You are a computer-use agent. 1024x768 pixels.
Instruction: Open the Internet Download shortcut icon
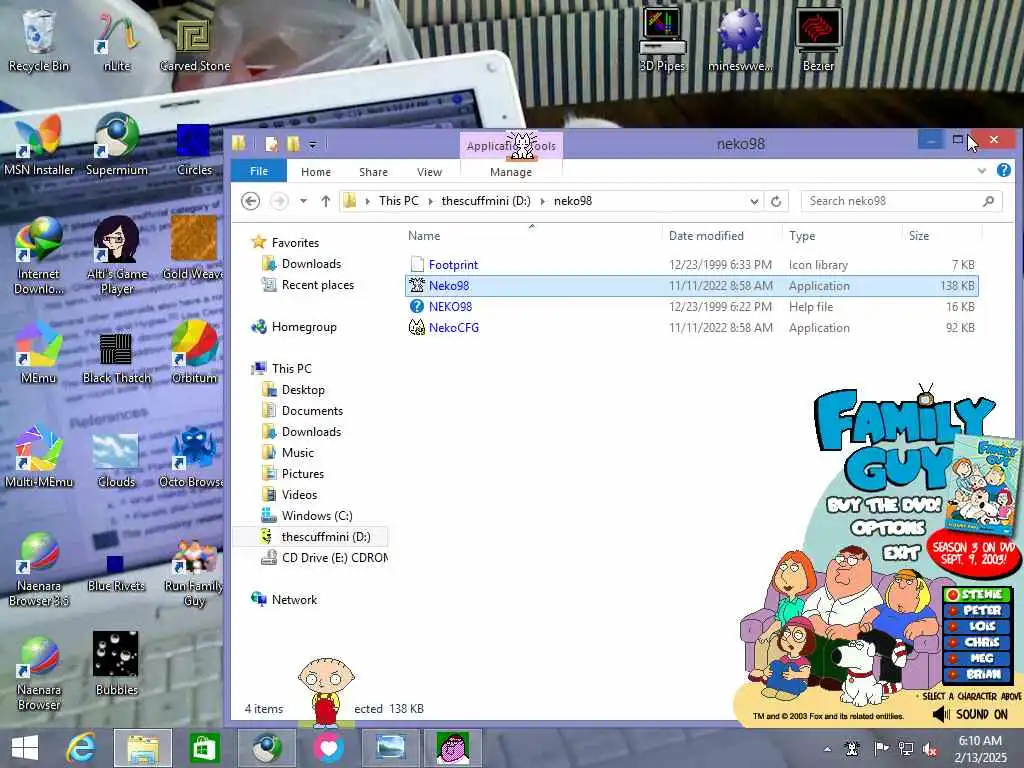pyautogui.click(x=38, y=255)
